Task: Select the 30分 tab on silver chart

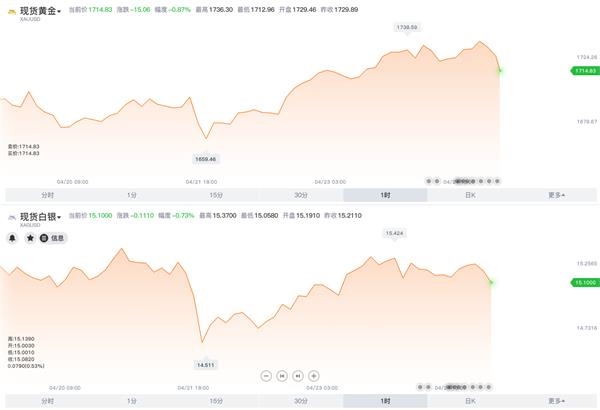Action: 301,401
